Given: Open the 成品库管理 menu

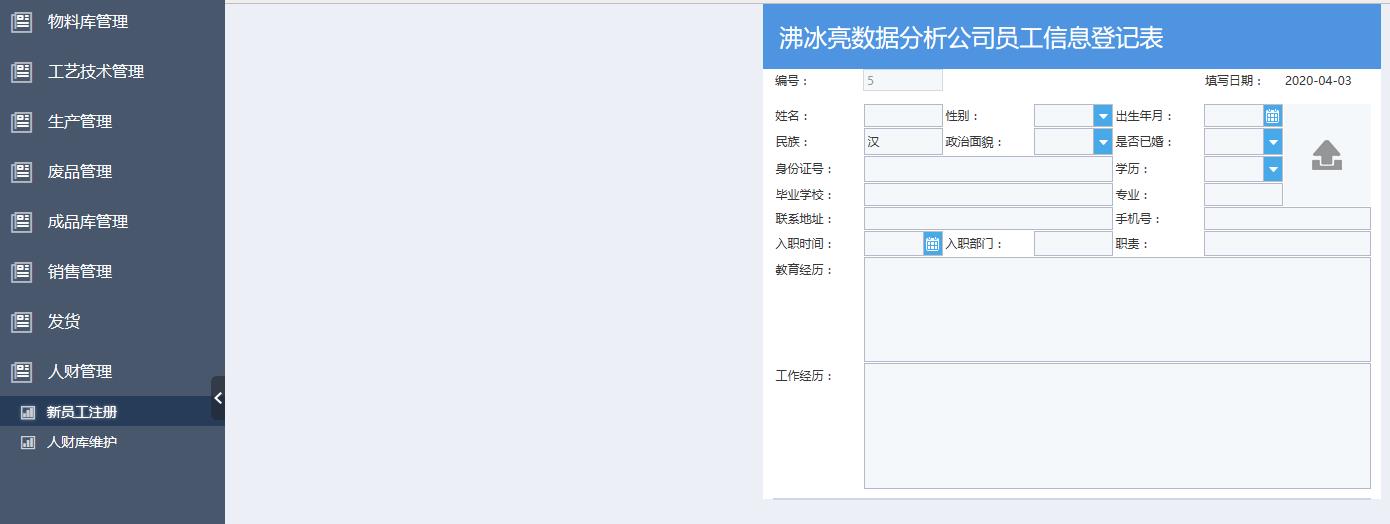Looking at the screenshot, I should [x=112, y=222].
